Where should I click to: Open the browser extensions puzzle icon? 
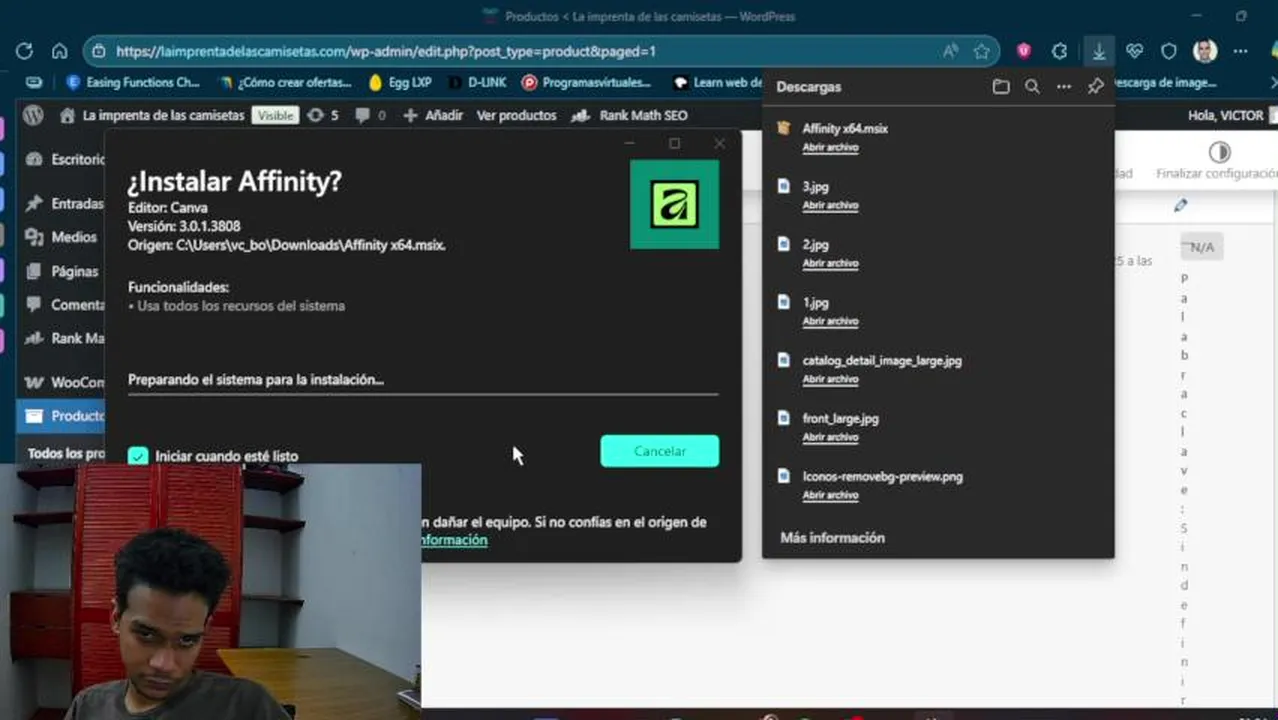(1060, 51)
